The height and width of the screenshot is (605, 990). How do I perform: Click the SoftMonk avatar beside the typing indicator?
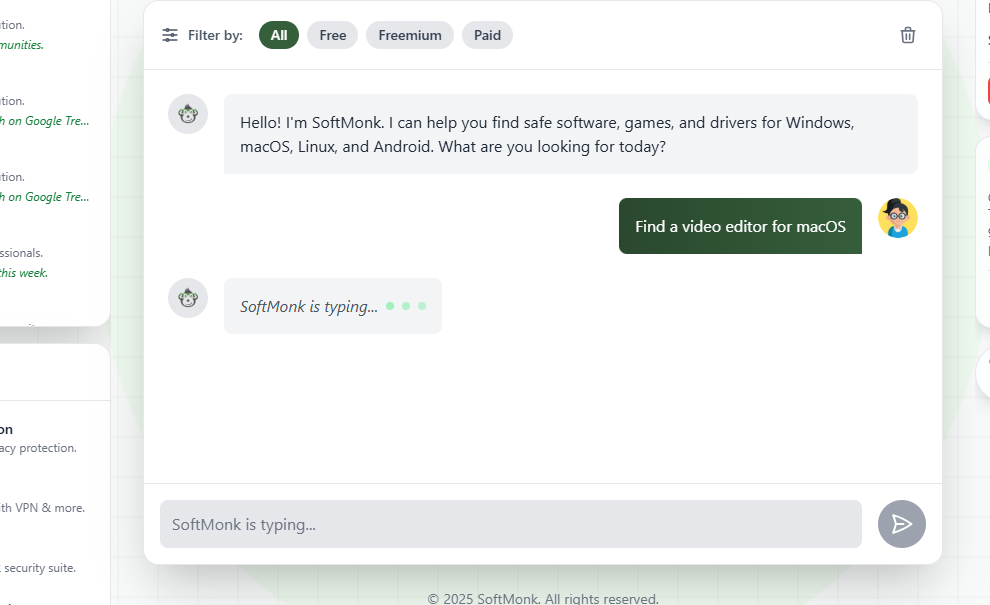(x=188, y=298)
